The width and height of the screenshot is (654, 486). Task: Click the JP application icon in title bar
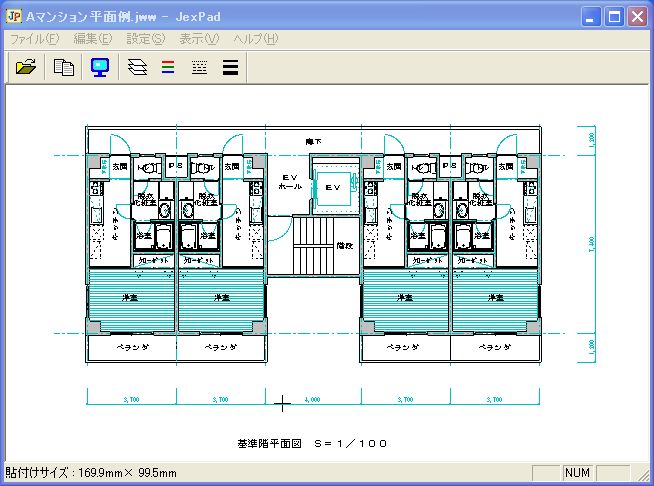15,17
